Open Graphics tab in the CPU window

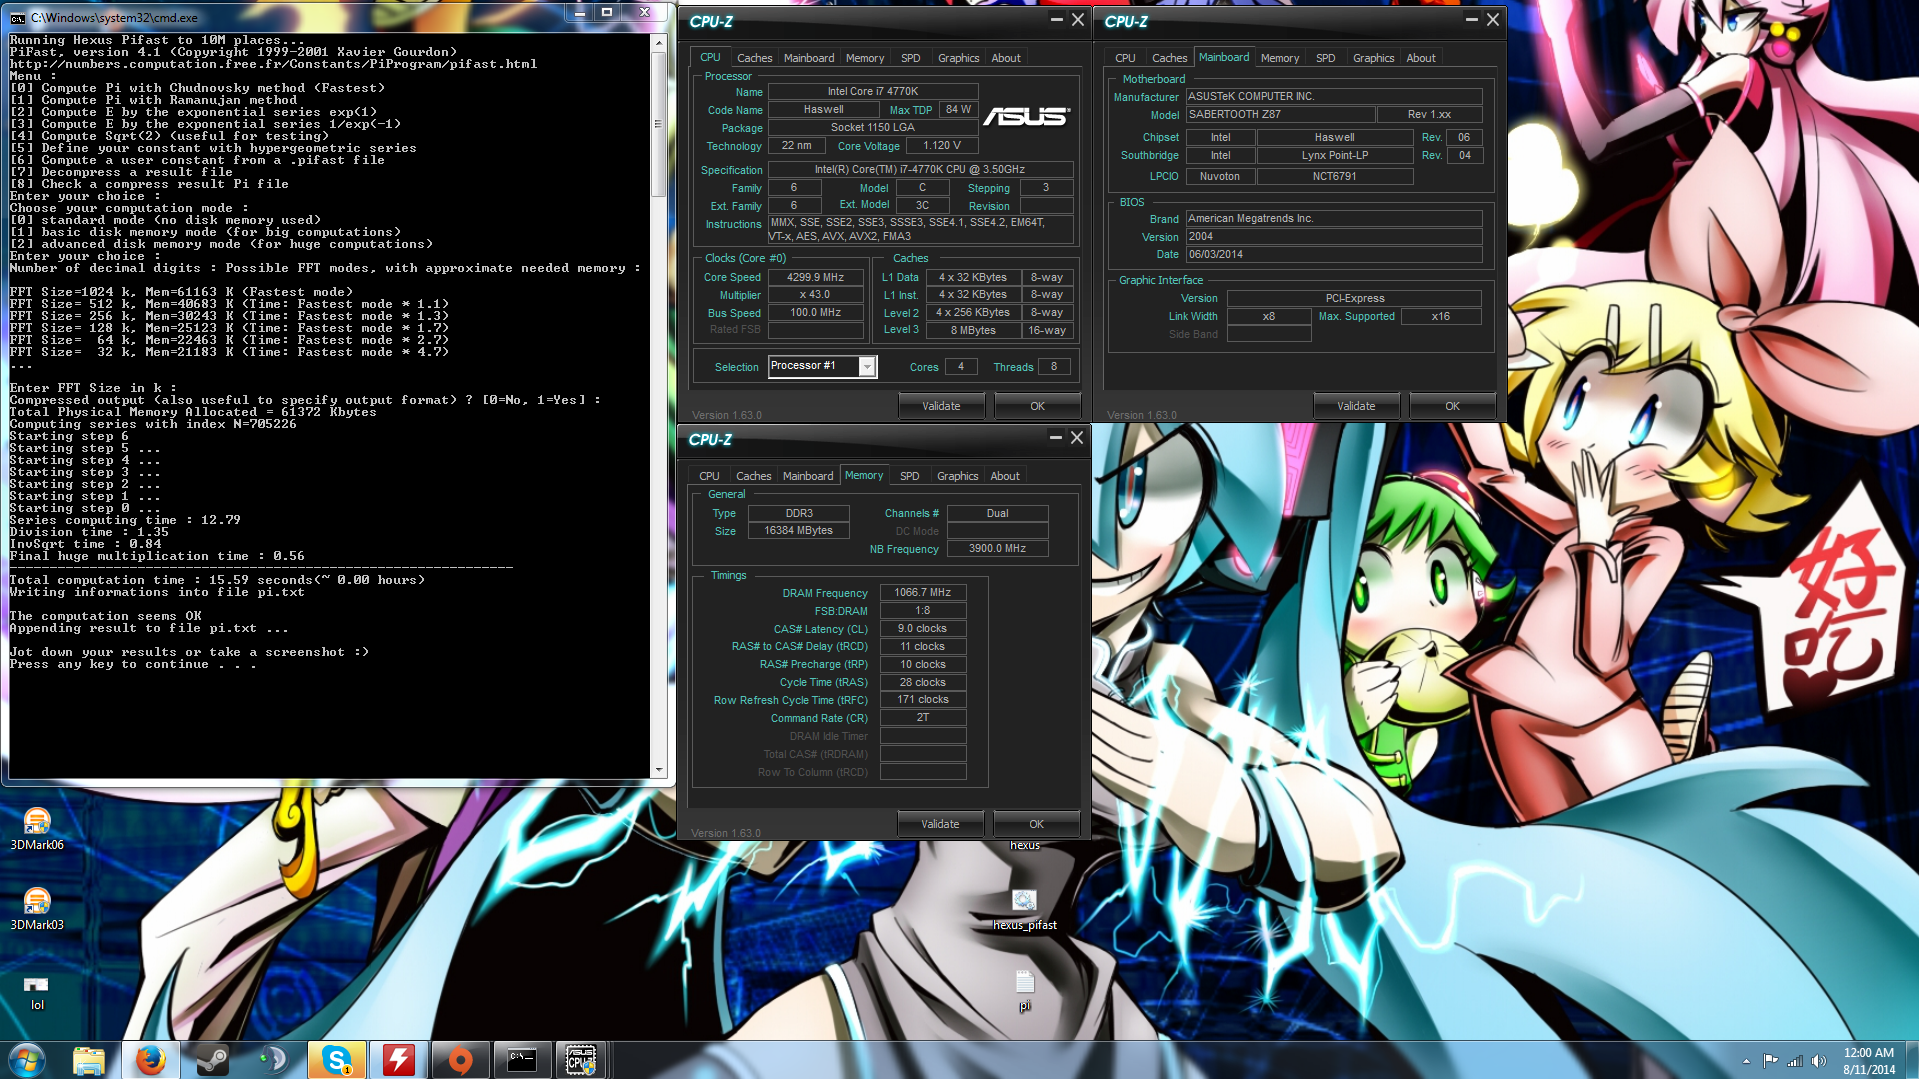[x=958, y=58]
